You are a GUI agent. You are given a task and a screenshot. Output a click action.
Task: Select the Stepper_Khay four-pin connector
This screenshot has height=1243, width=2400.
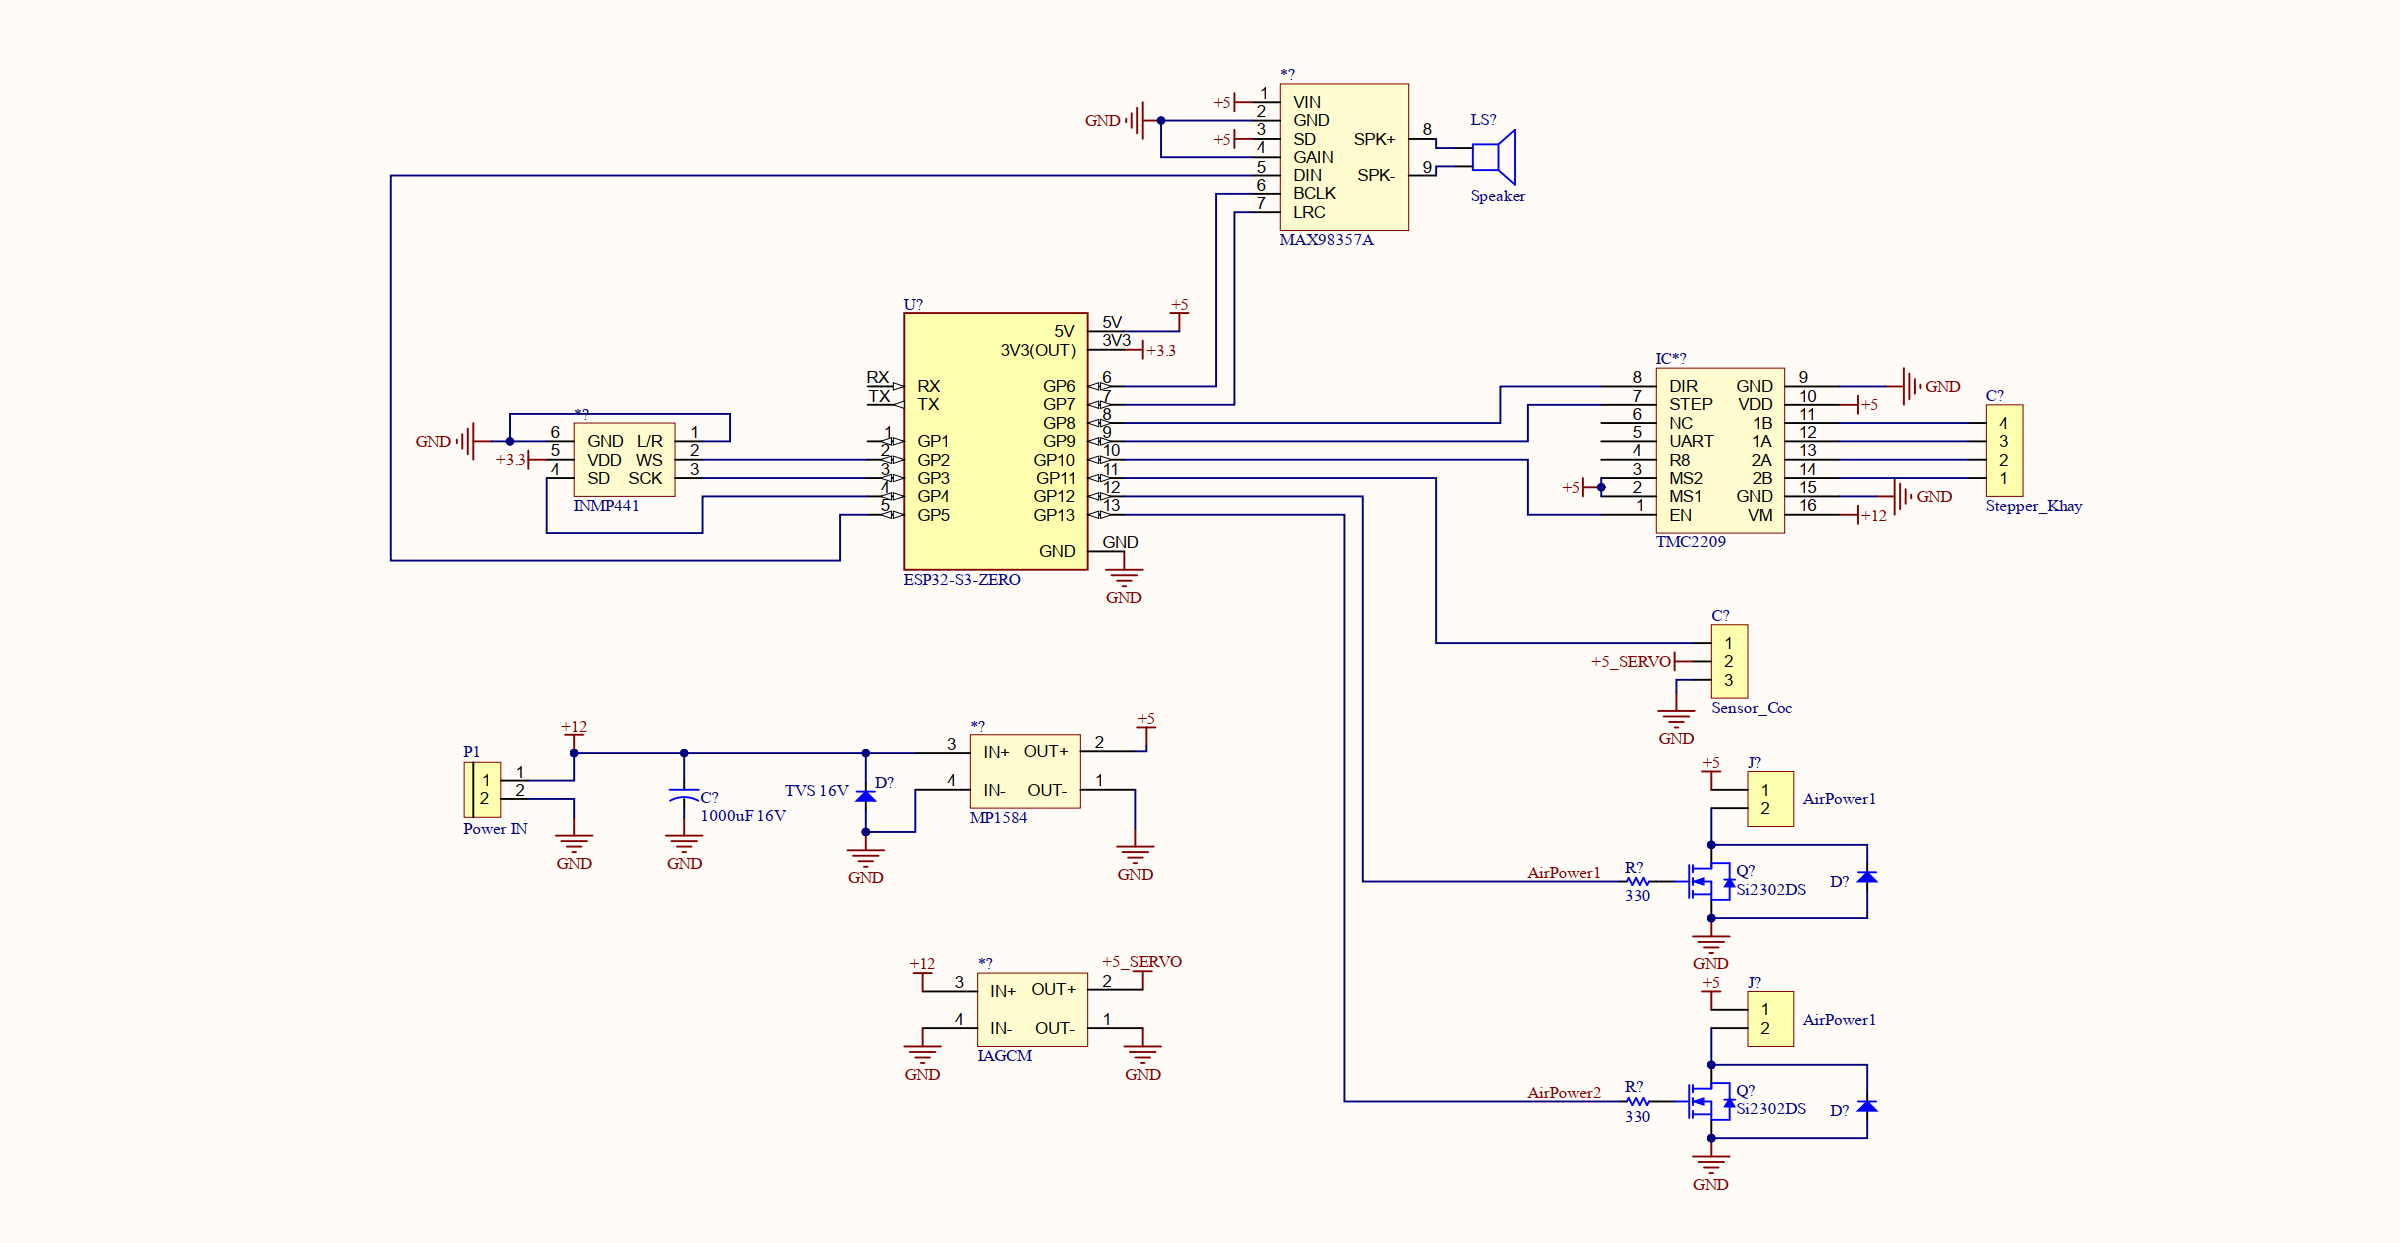coord(2004,450)
